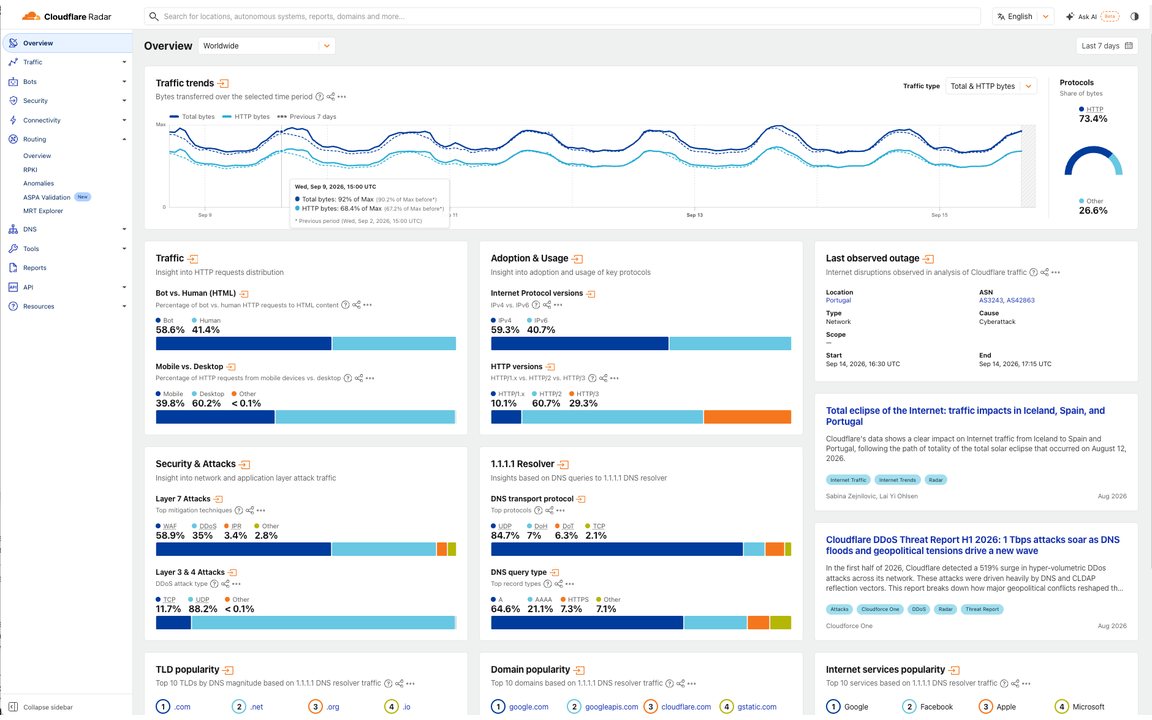Click the UDP segment in Layer 3 & 4 bar
Image resolution: width=1152 pixels, height=720 pixels.
(323, 622)
